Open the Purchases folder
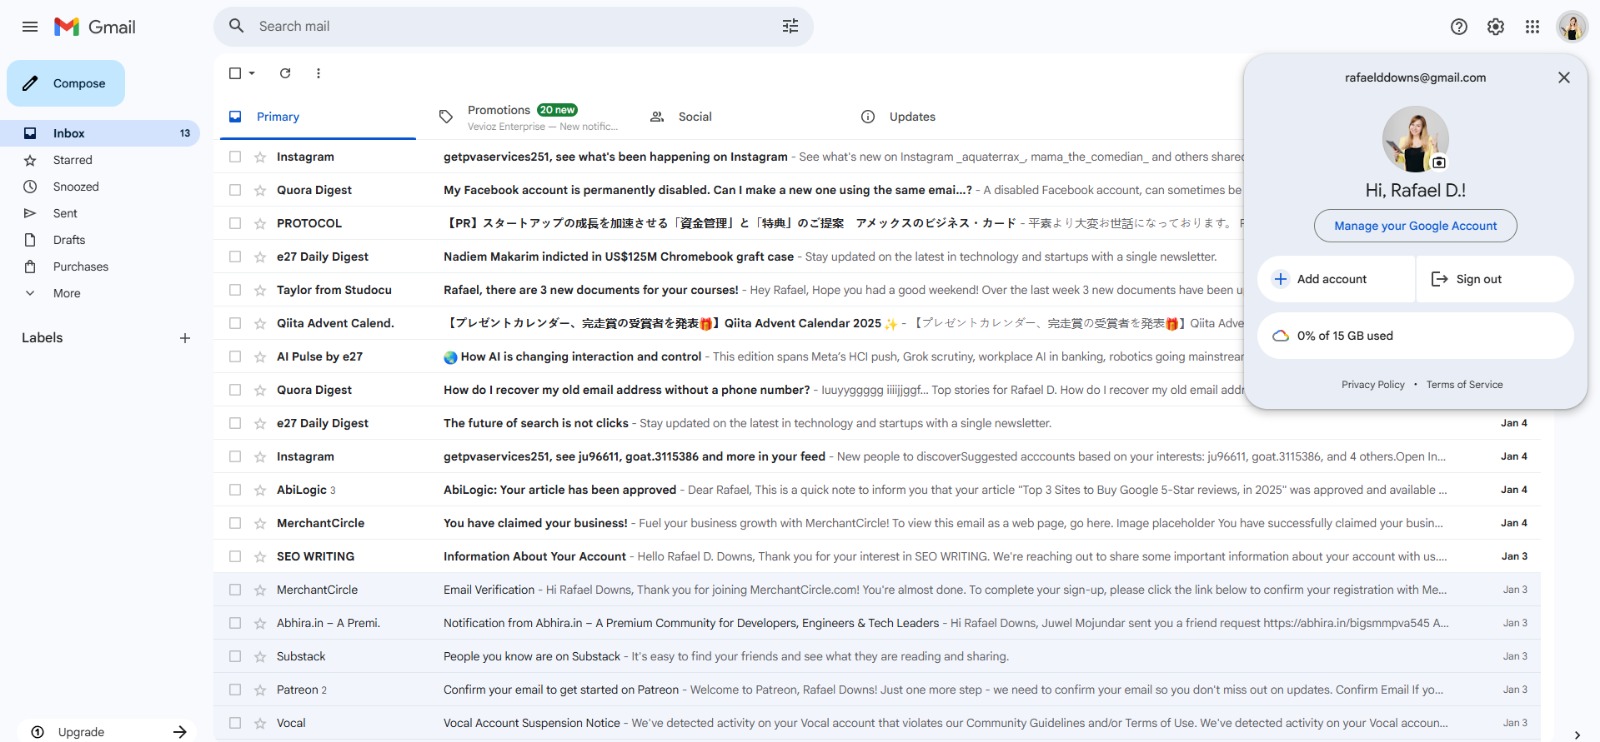 point(100,267)
